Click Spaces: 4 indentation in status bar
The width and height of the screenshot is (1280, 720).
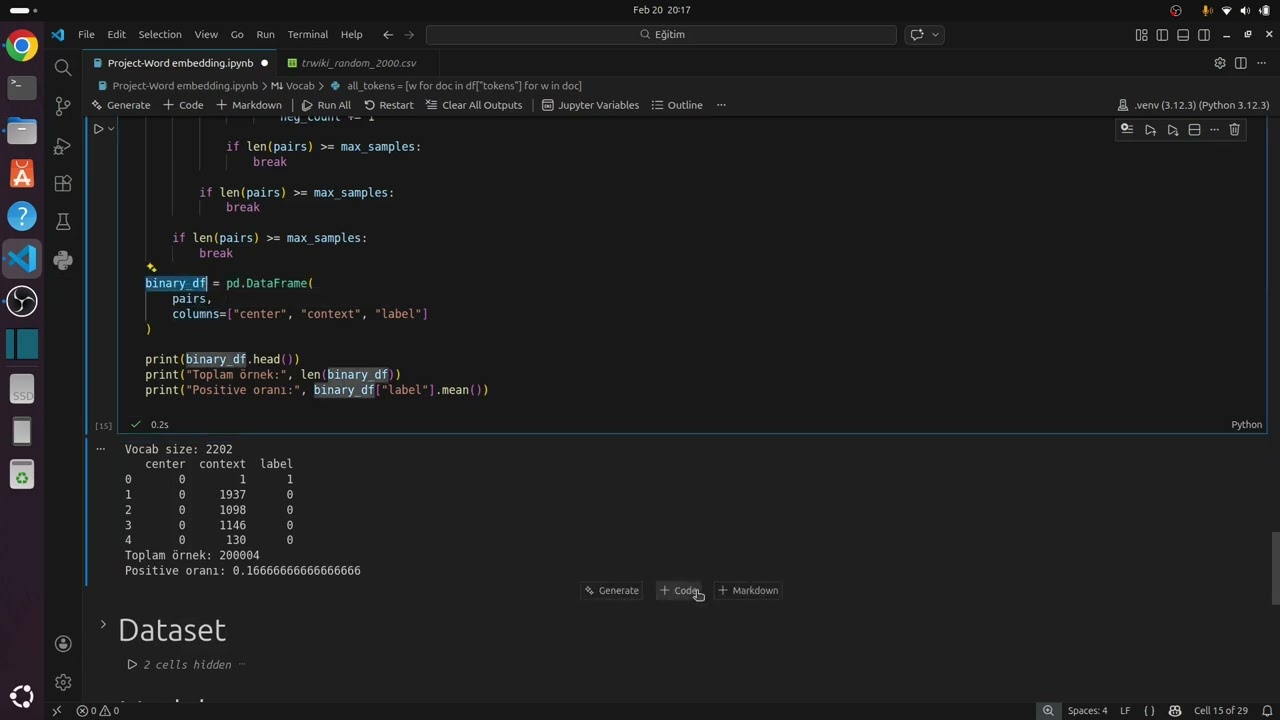1087,711
